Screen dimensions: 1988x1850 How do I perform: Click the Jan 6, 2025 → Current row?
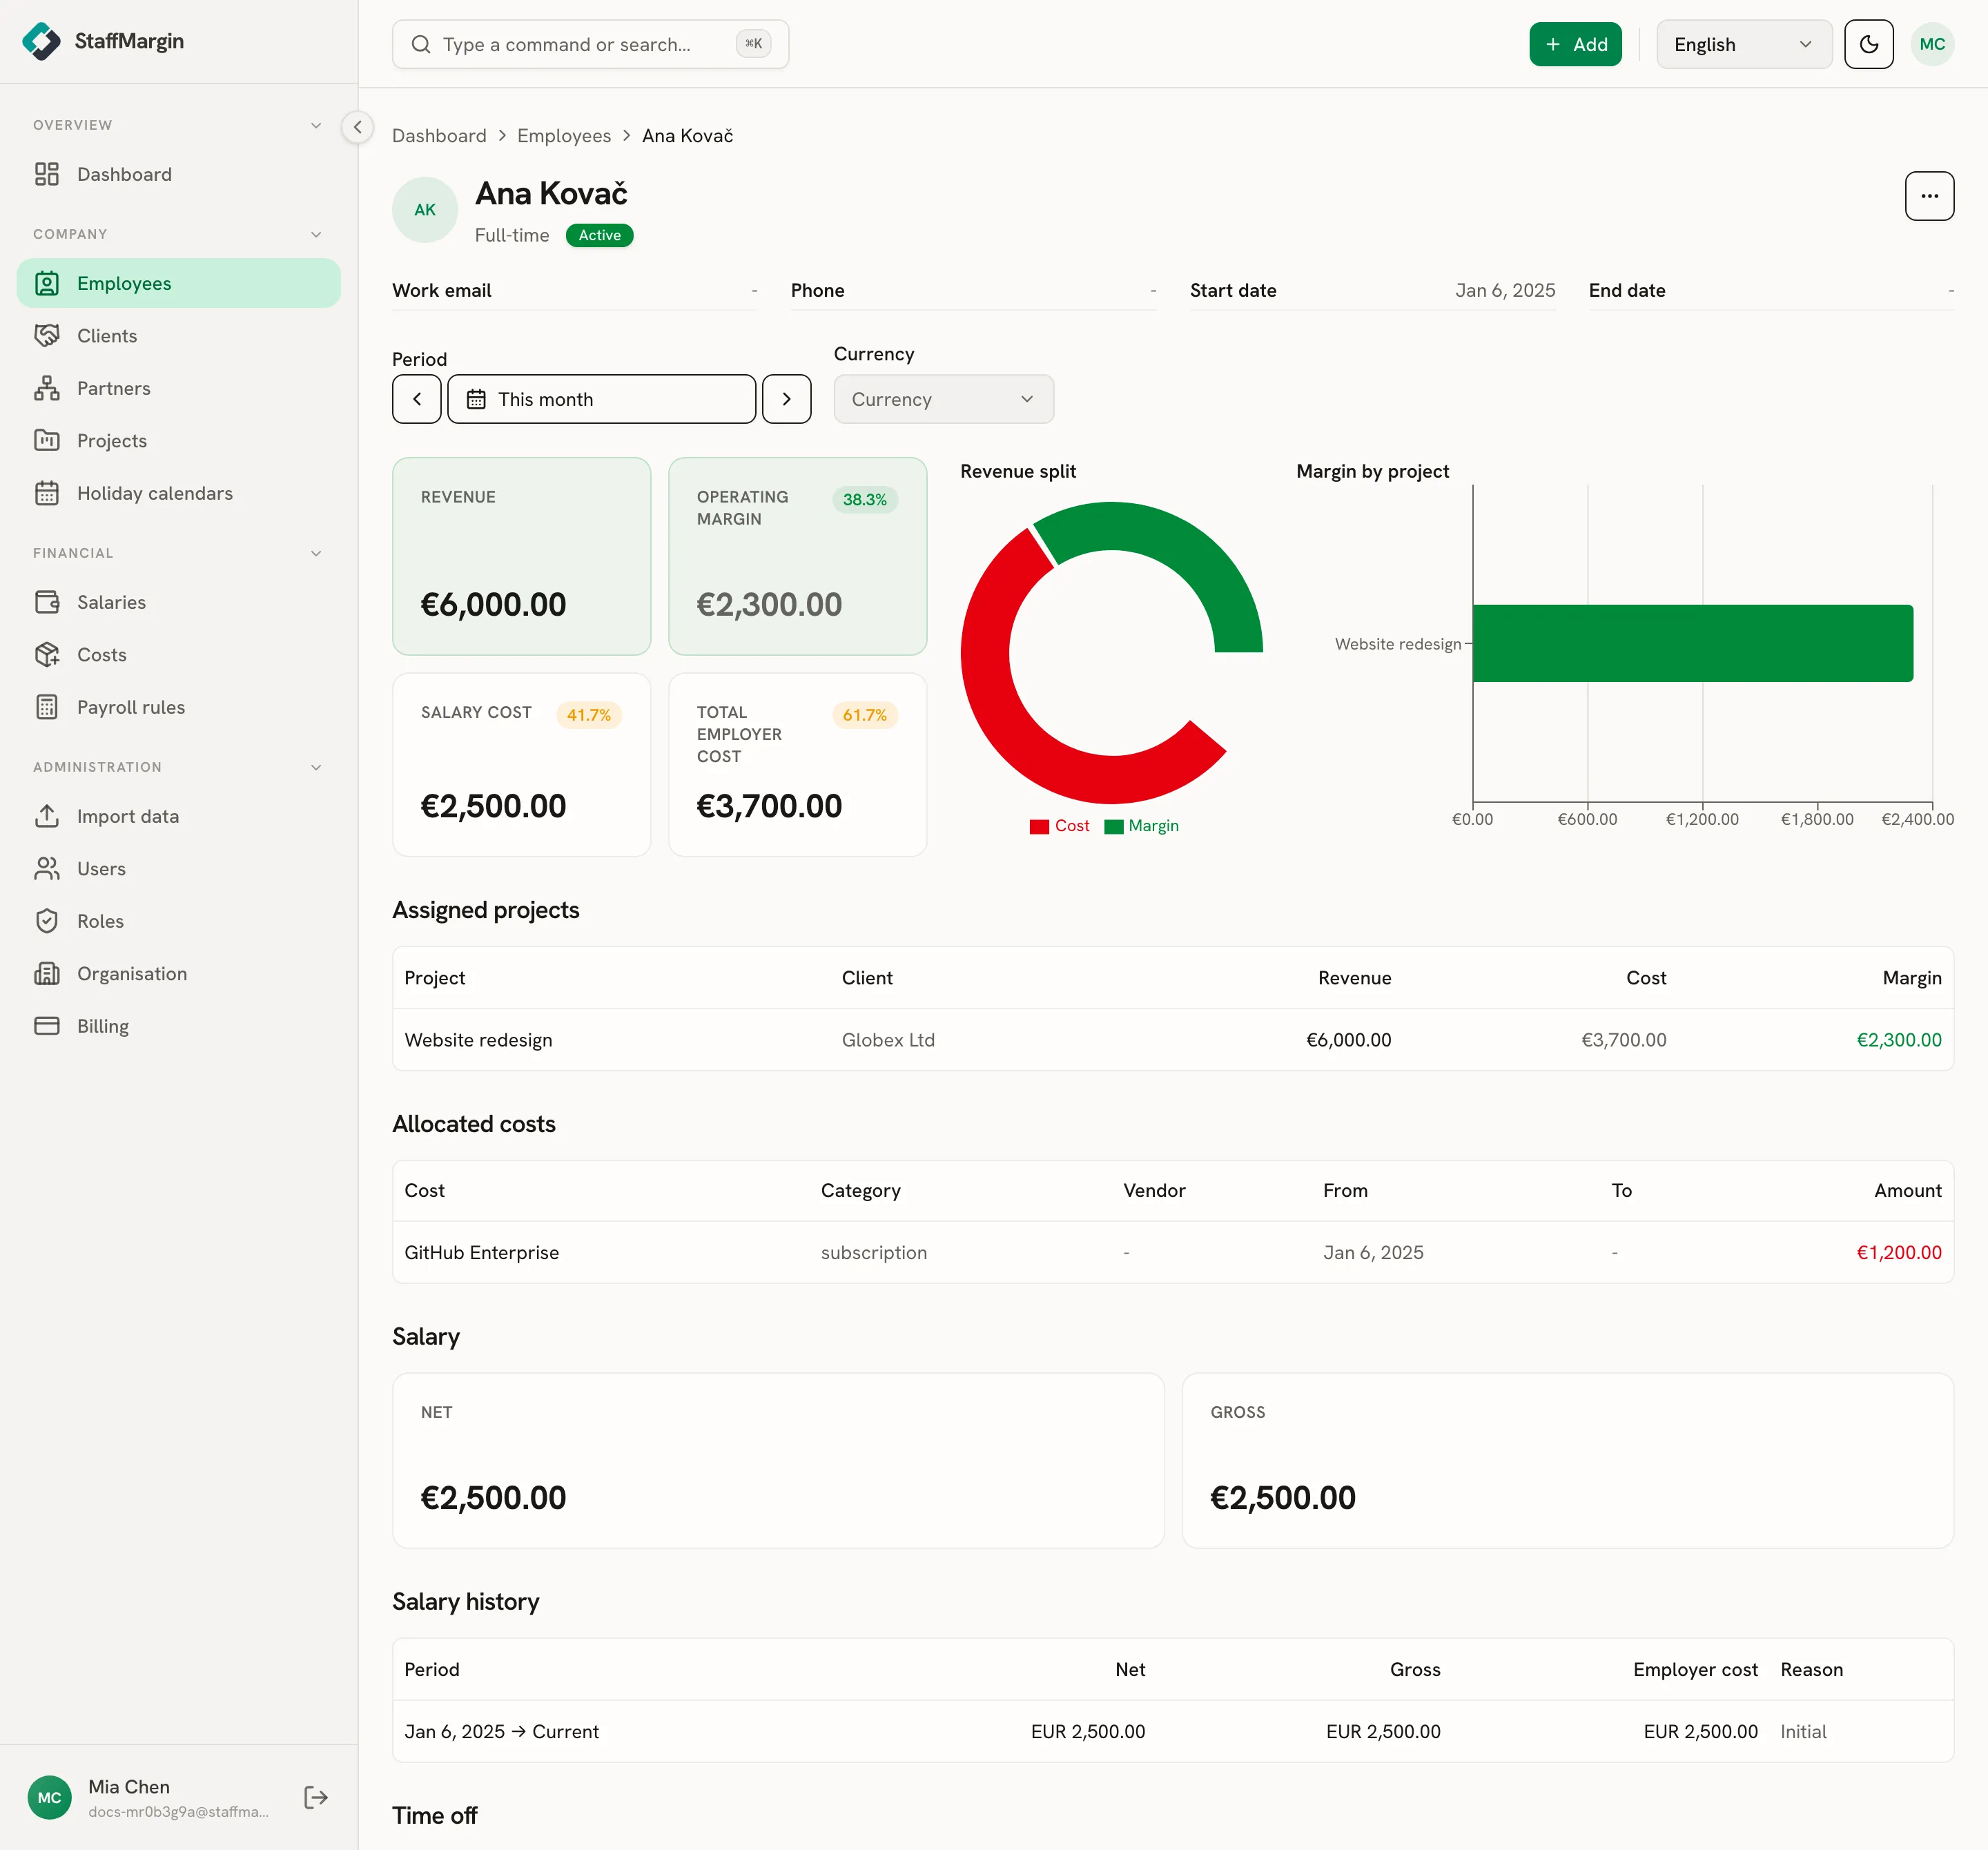coord(1172,1731)
